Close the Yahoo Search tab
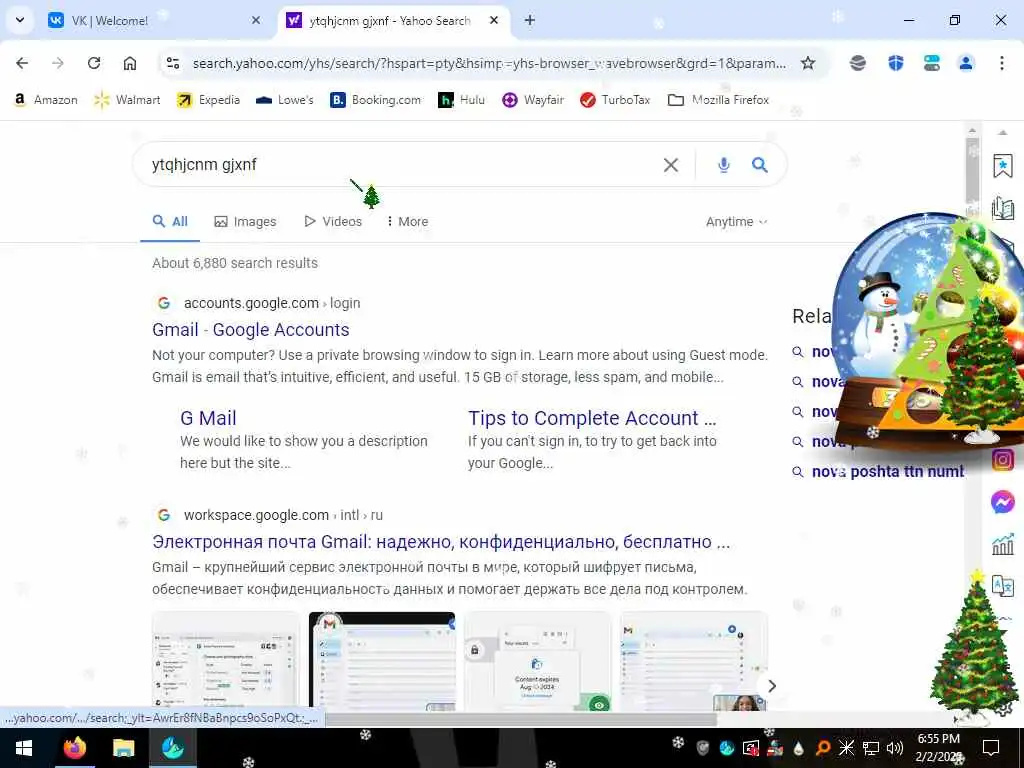Screen dimensions: 1024x768 494,20
